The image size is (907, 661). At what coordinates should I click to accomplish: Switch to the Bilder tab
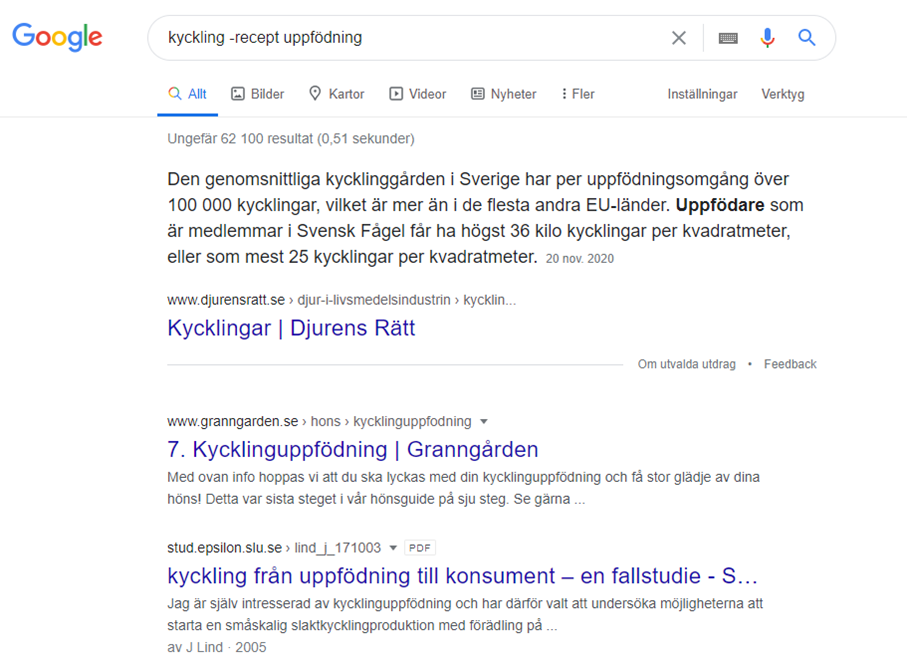(257, 94)
